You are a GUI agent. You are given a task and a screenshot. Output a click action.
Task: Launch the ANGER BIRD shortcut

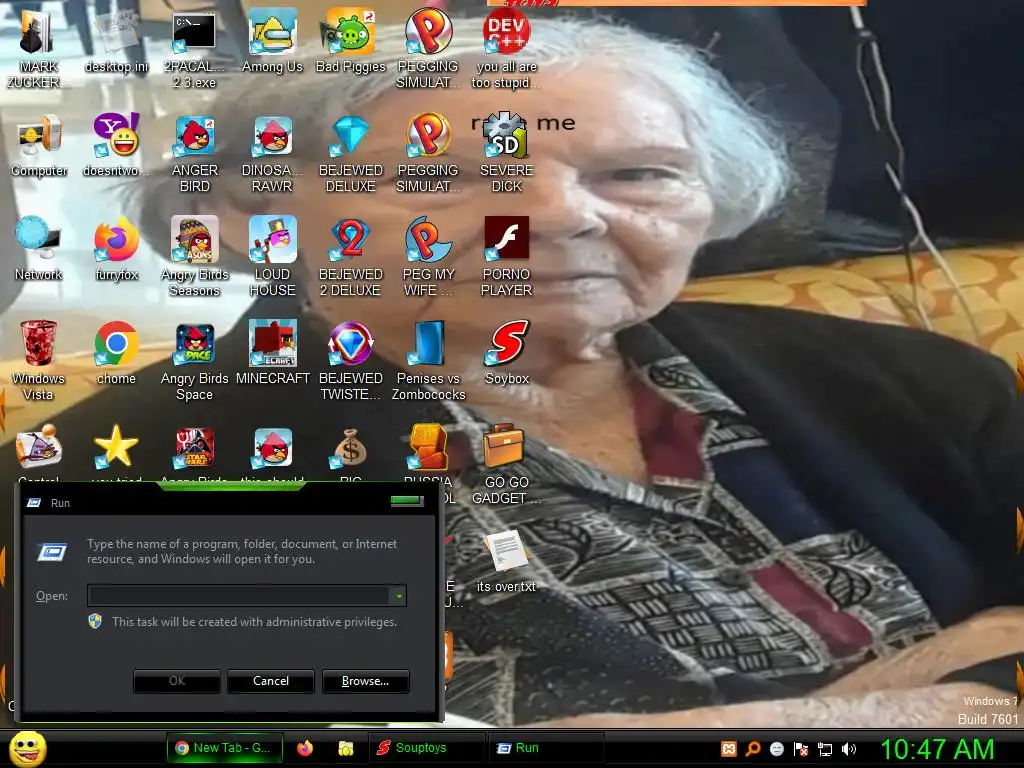coord(195,153)
